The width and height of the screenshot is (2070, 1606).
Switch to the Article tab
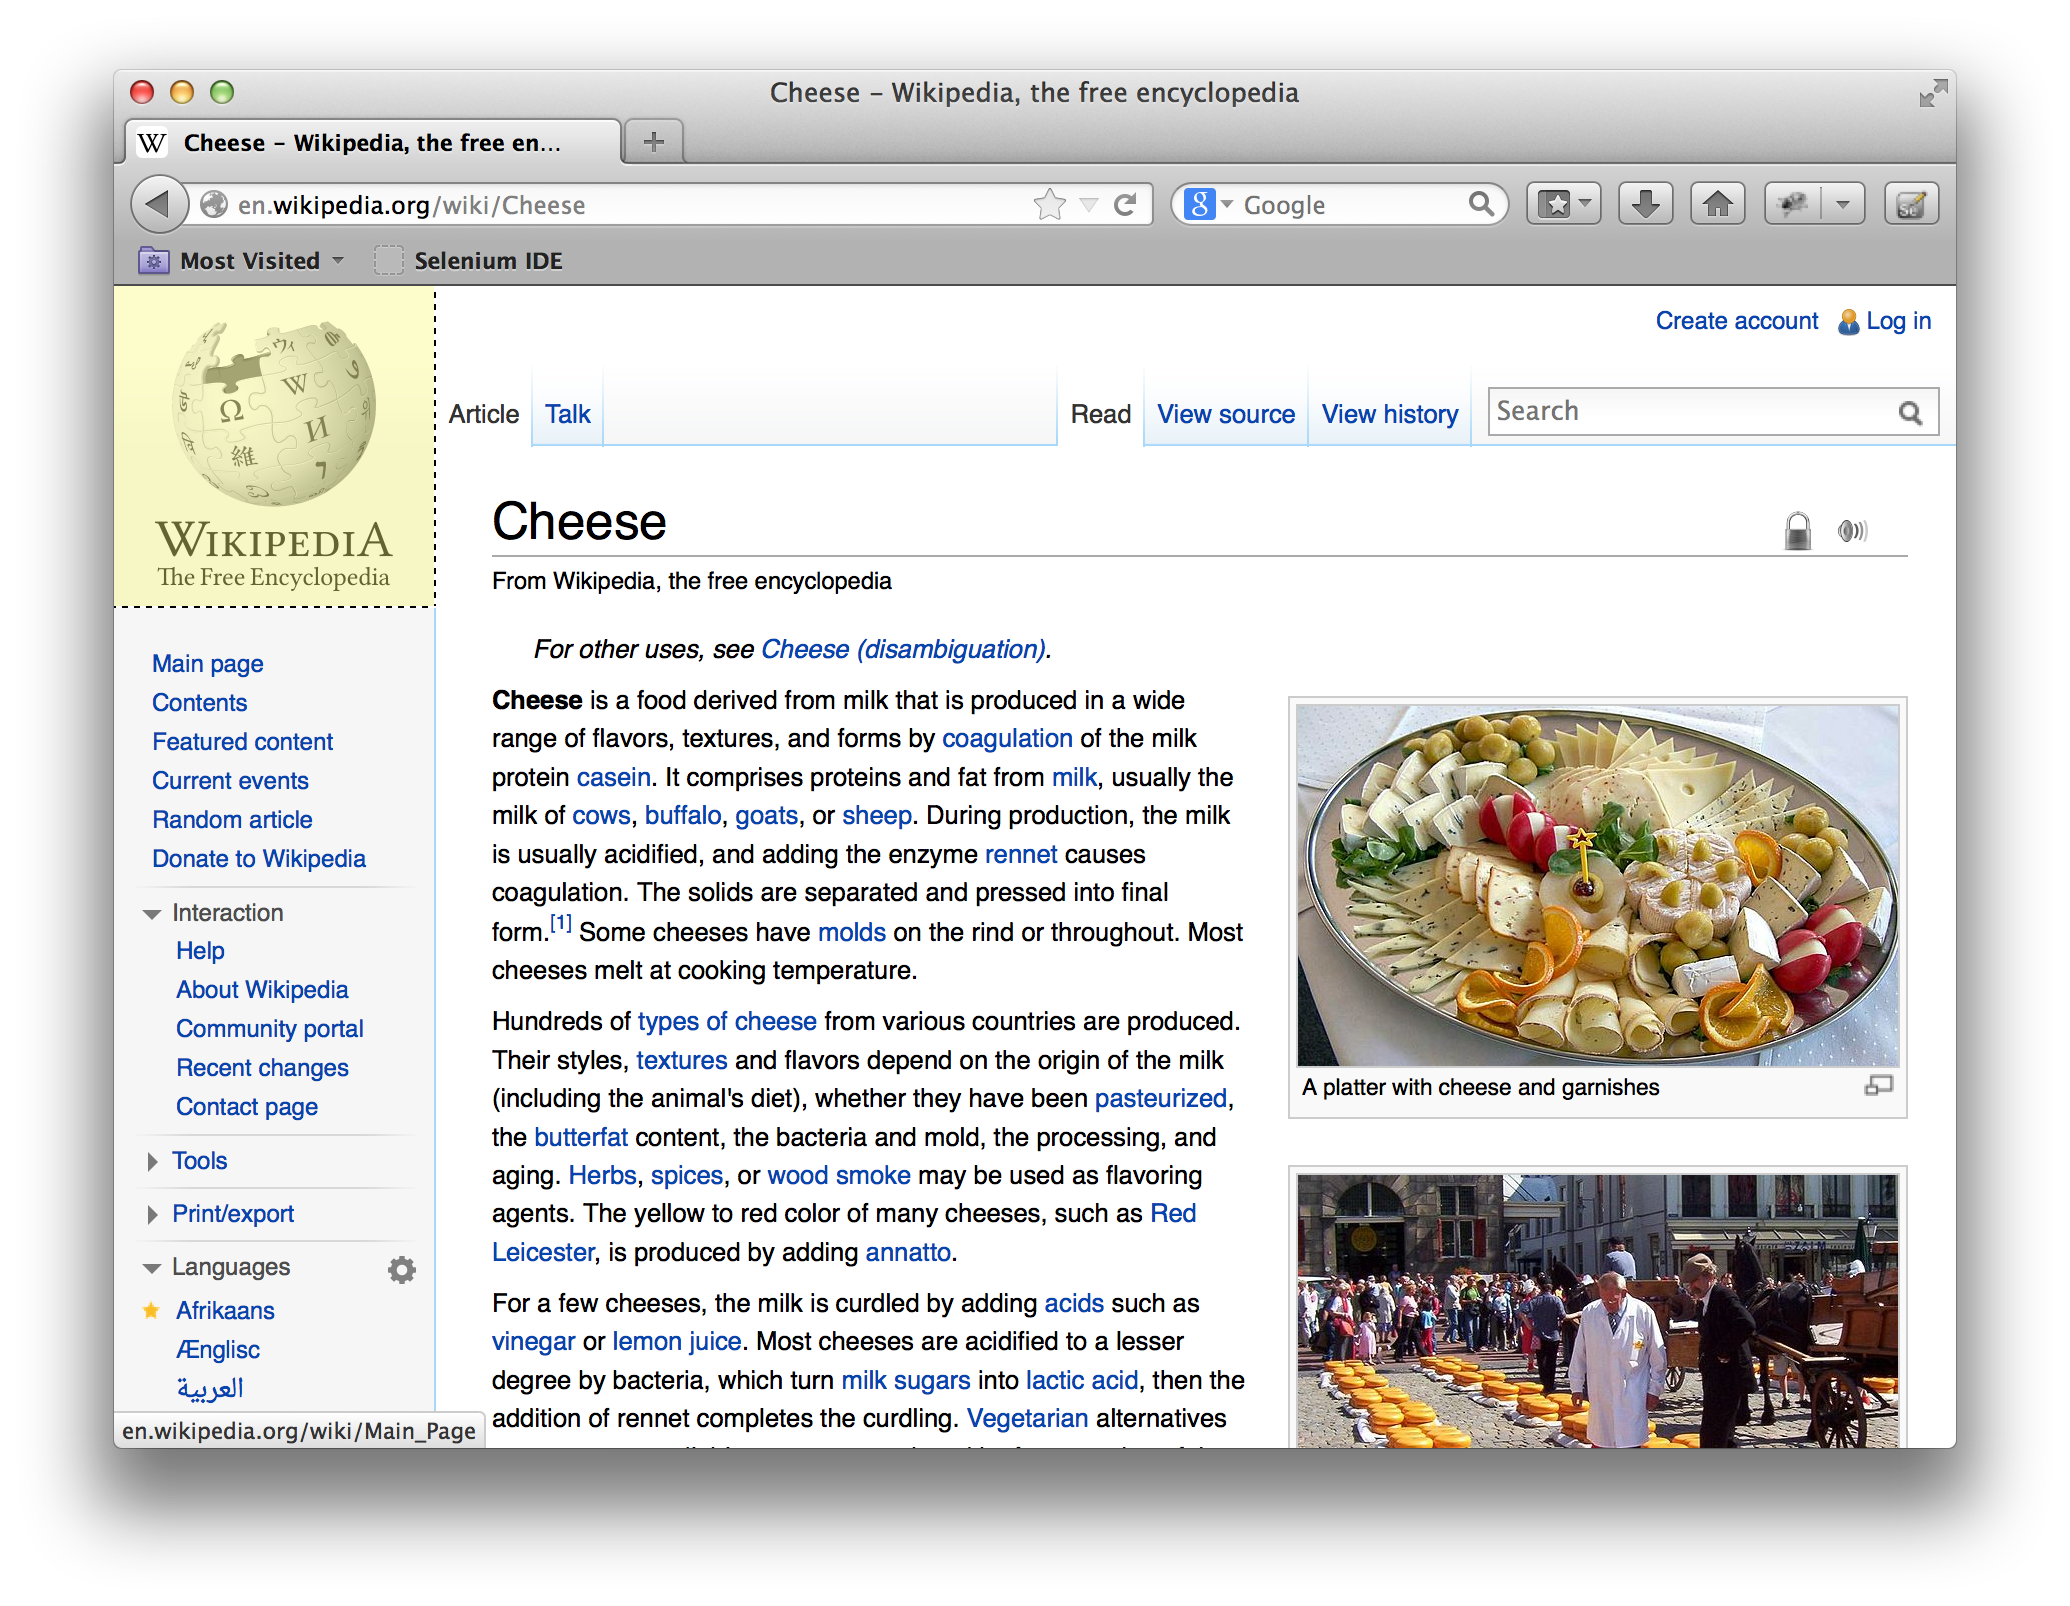point(484,414)
